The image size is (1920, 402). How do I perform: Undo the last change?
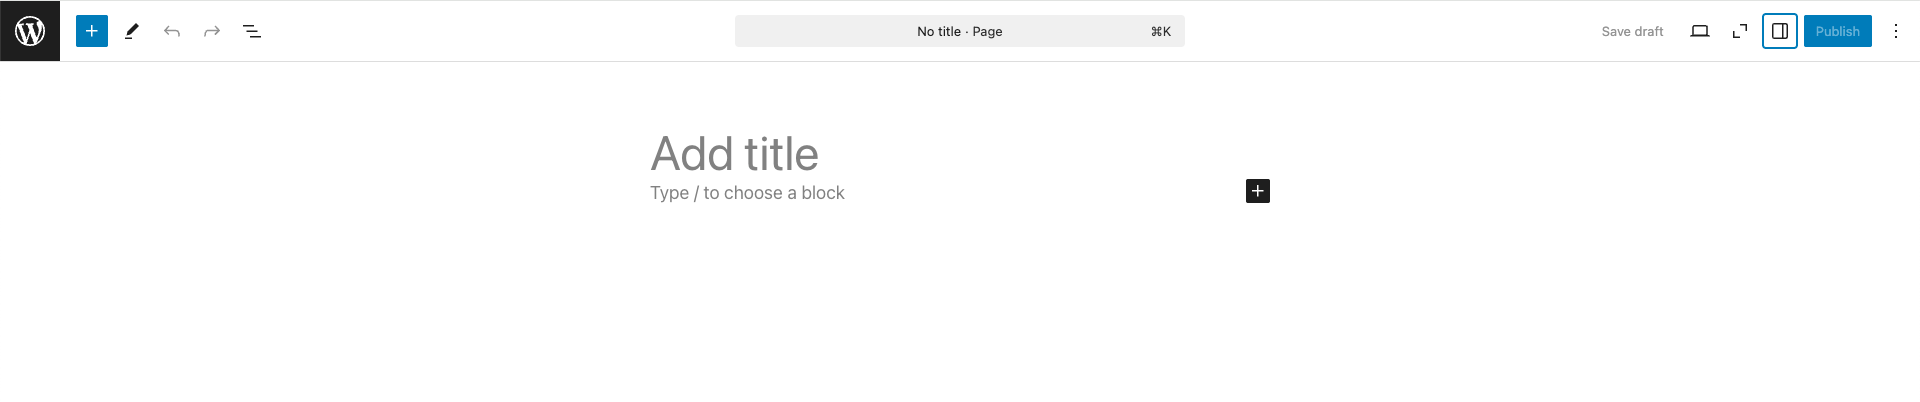click(x=172, y=31)
